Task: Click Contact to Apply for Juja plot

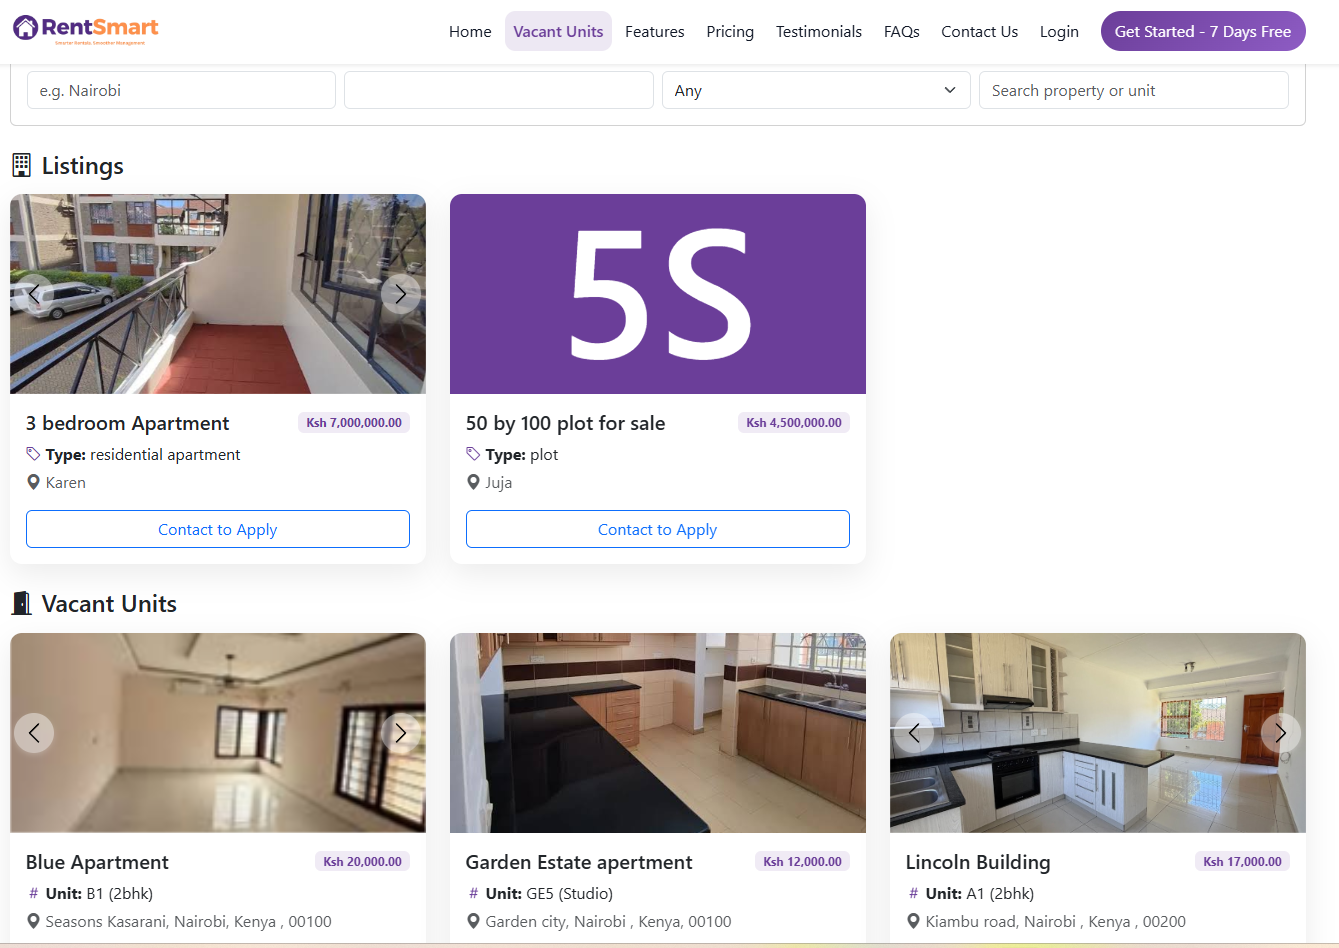Action: pyautogui.click(x=658, y=529)
